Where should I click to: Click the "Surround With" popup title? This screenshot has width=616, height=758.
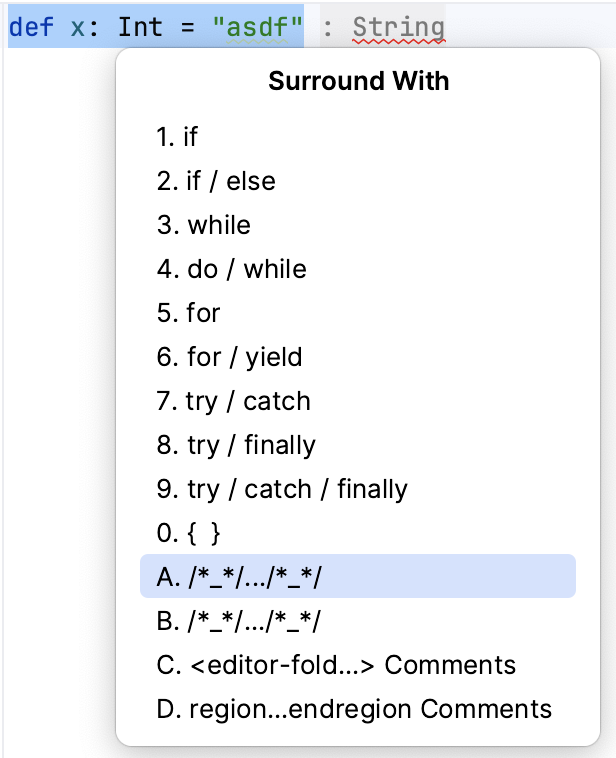pyautogui.click(x=359, y=81)
